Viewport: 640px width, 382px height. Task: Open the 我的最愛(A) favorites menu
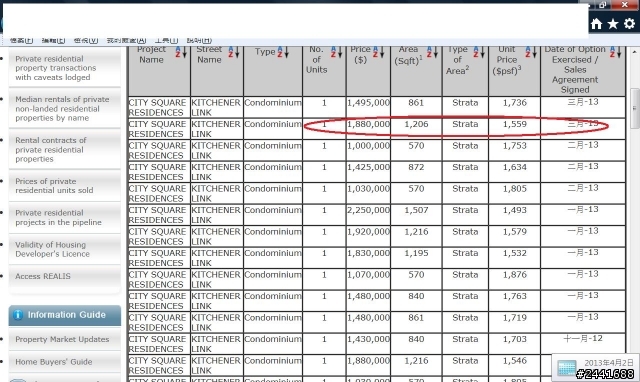point(126,40)
